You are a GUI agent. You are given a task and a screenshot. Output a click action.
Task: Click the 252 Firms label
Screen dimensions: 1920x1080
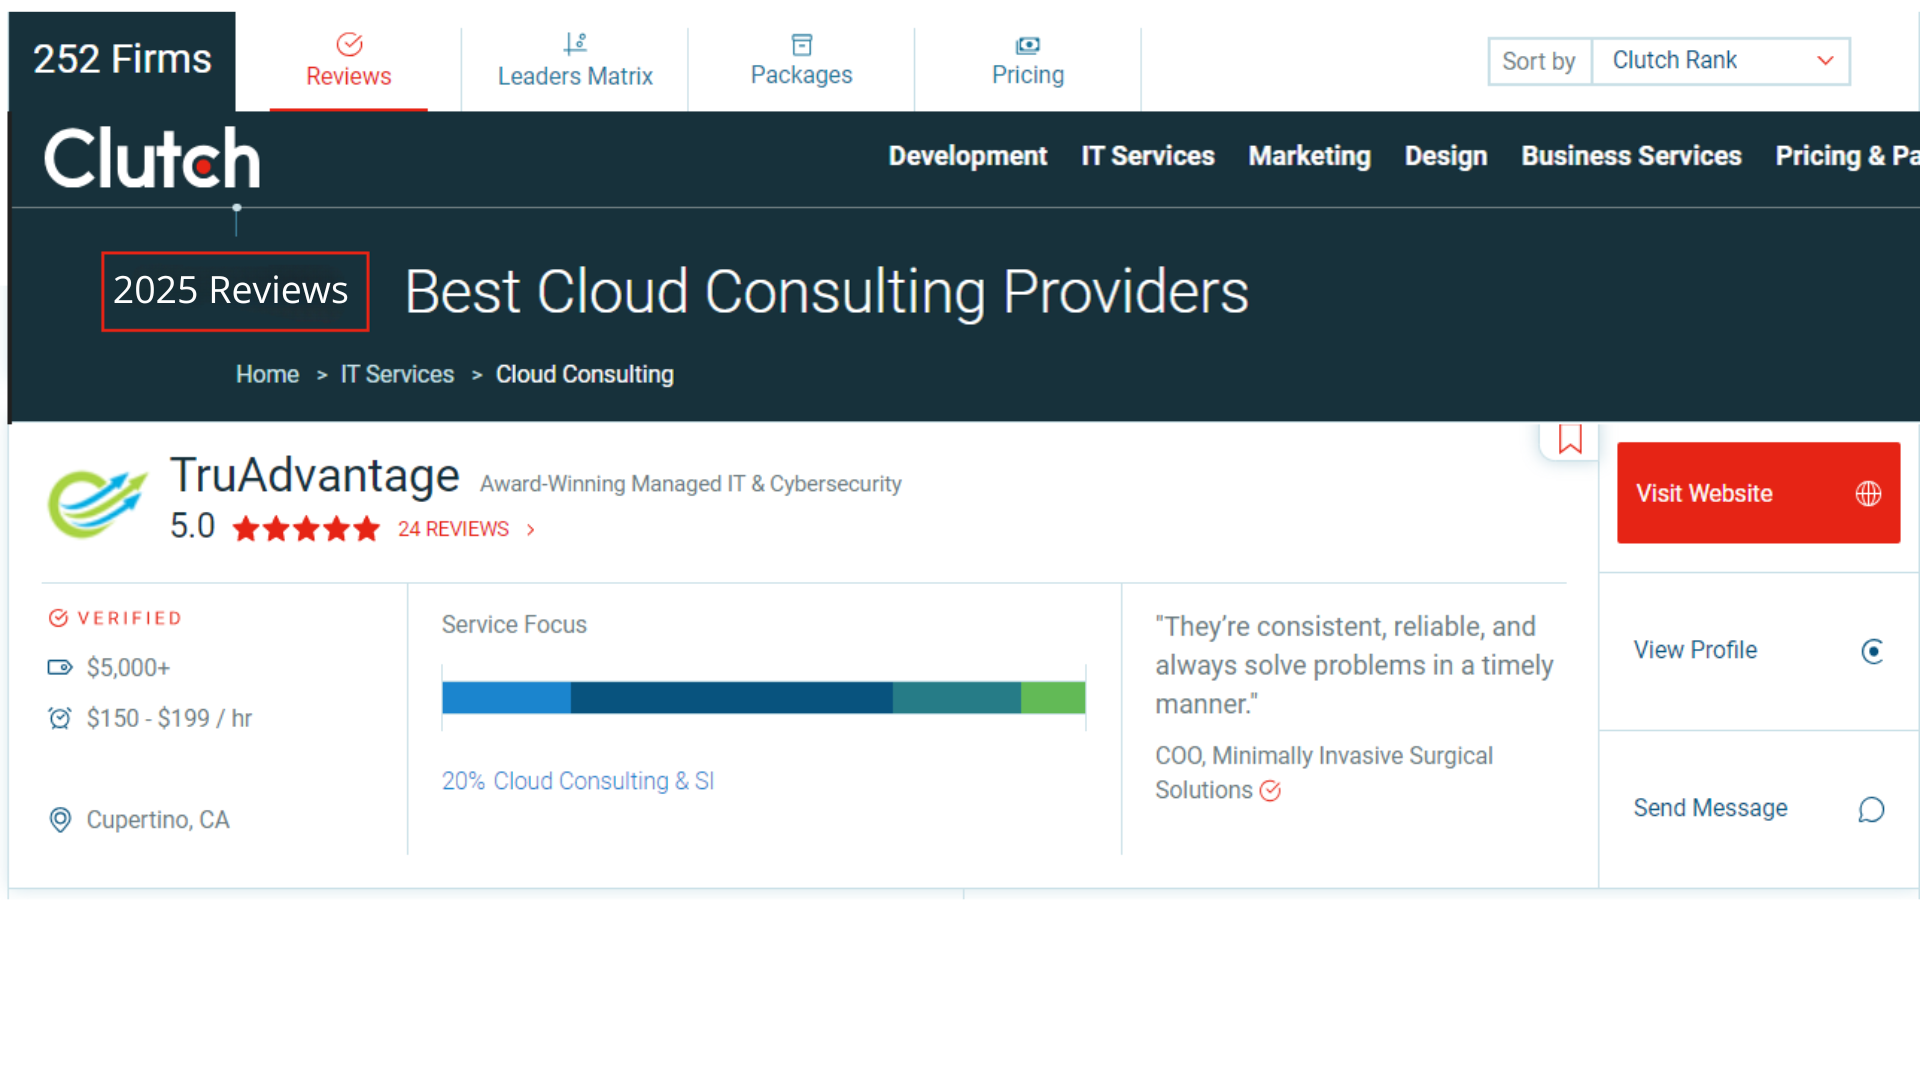coord(122,59)
